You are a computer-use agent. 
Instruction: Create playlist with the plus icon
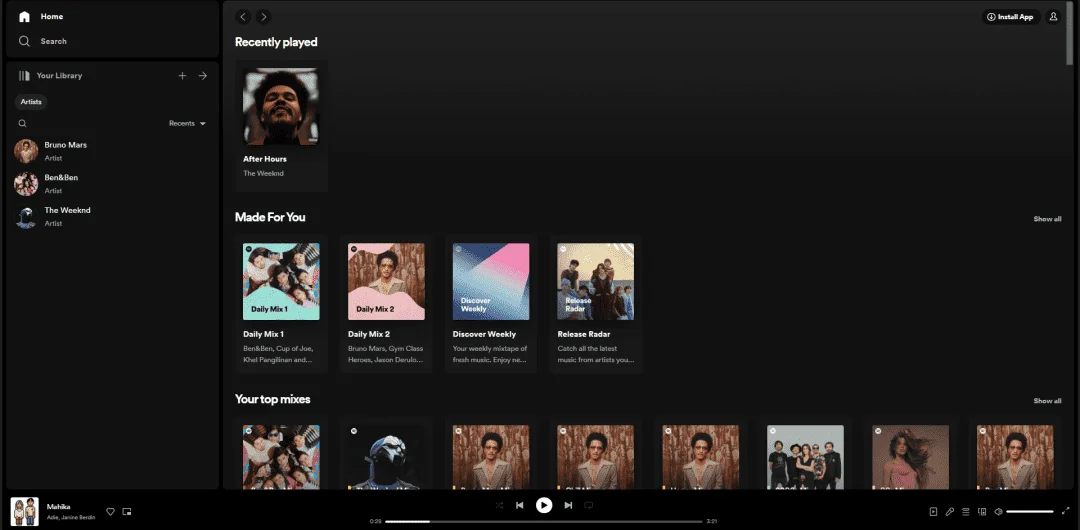point(183,76)
